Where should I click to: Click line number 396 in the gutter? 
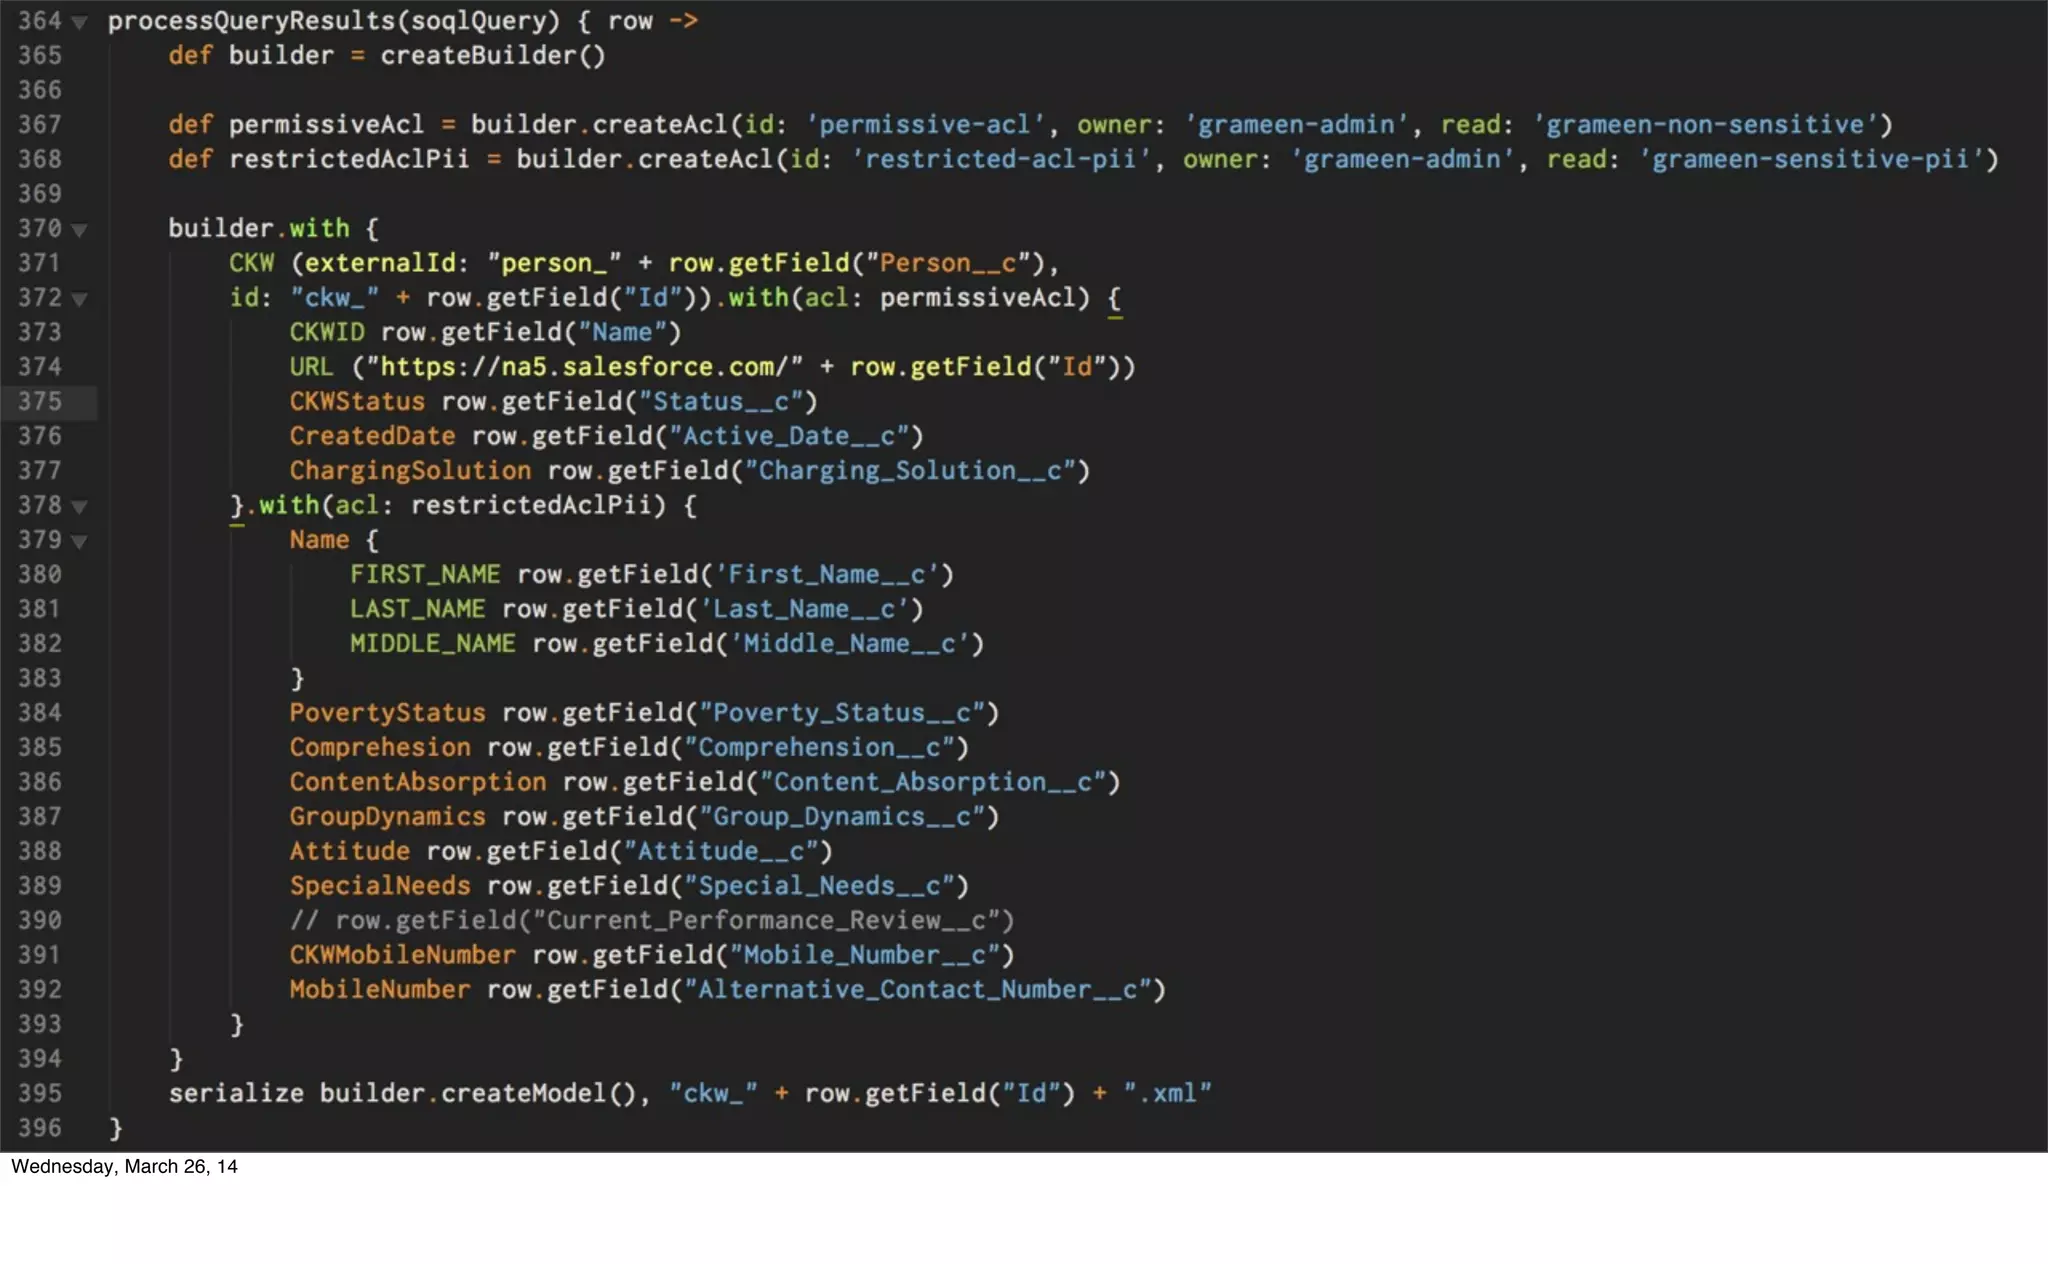[40, 1128]
